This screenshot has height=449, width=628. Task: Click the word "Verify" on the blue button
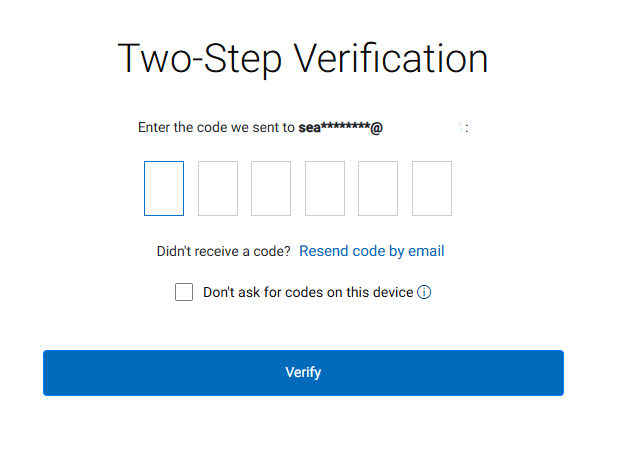pyautogui.click(x=303, y=373)
